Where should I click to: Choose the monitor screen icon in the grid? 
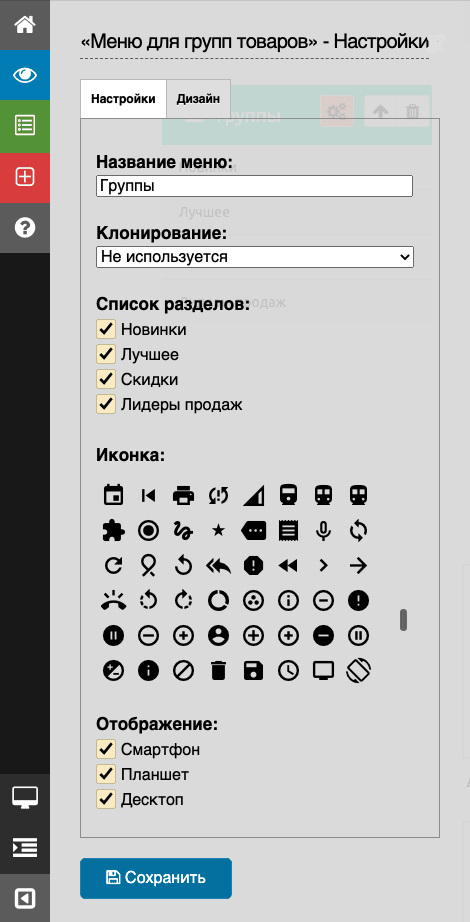(323, 671)
